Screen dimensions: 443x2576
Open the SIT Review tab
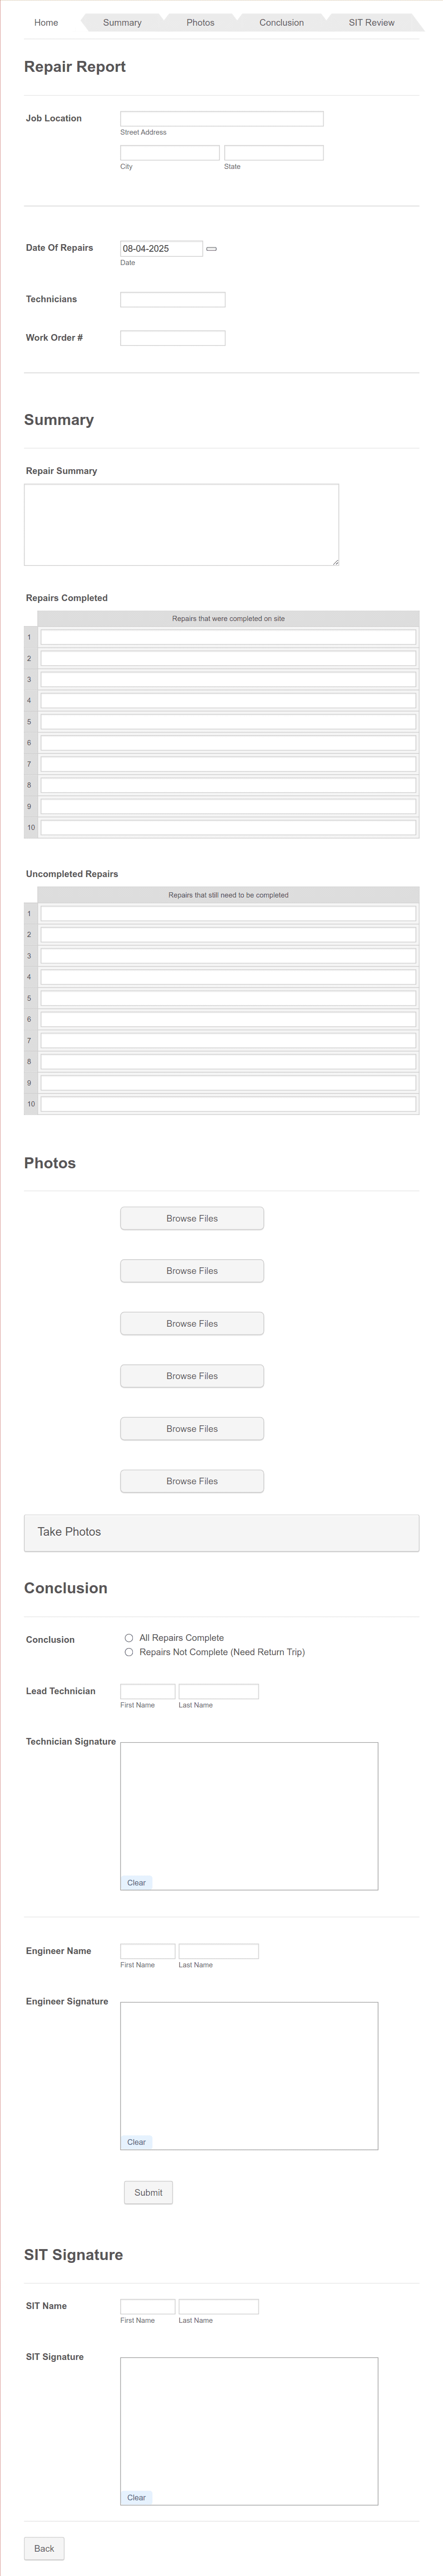(371, 22)
